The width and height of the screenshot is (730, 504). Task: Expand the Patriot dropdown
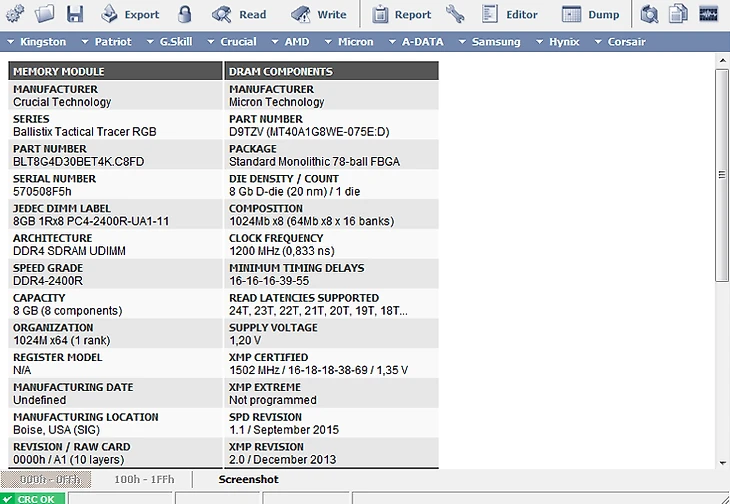coord(107,42)
